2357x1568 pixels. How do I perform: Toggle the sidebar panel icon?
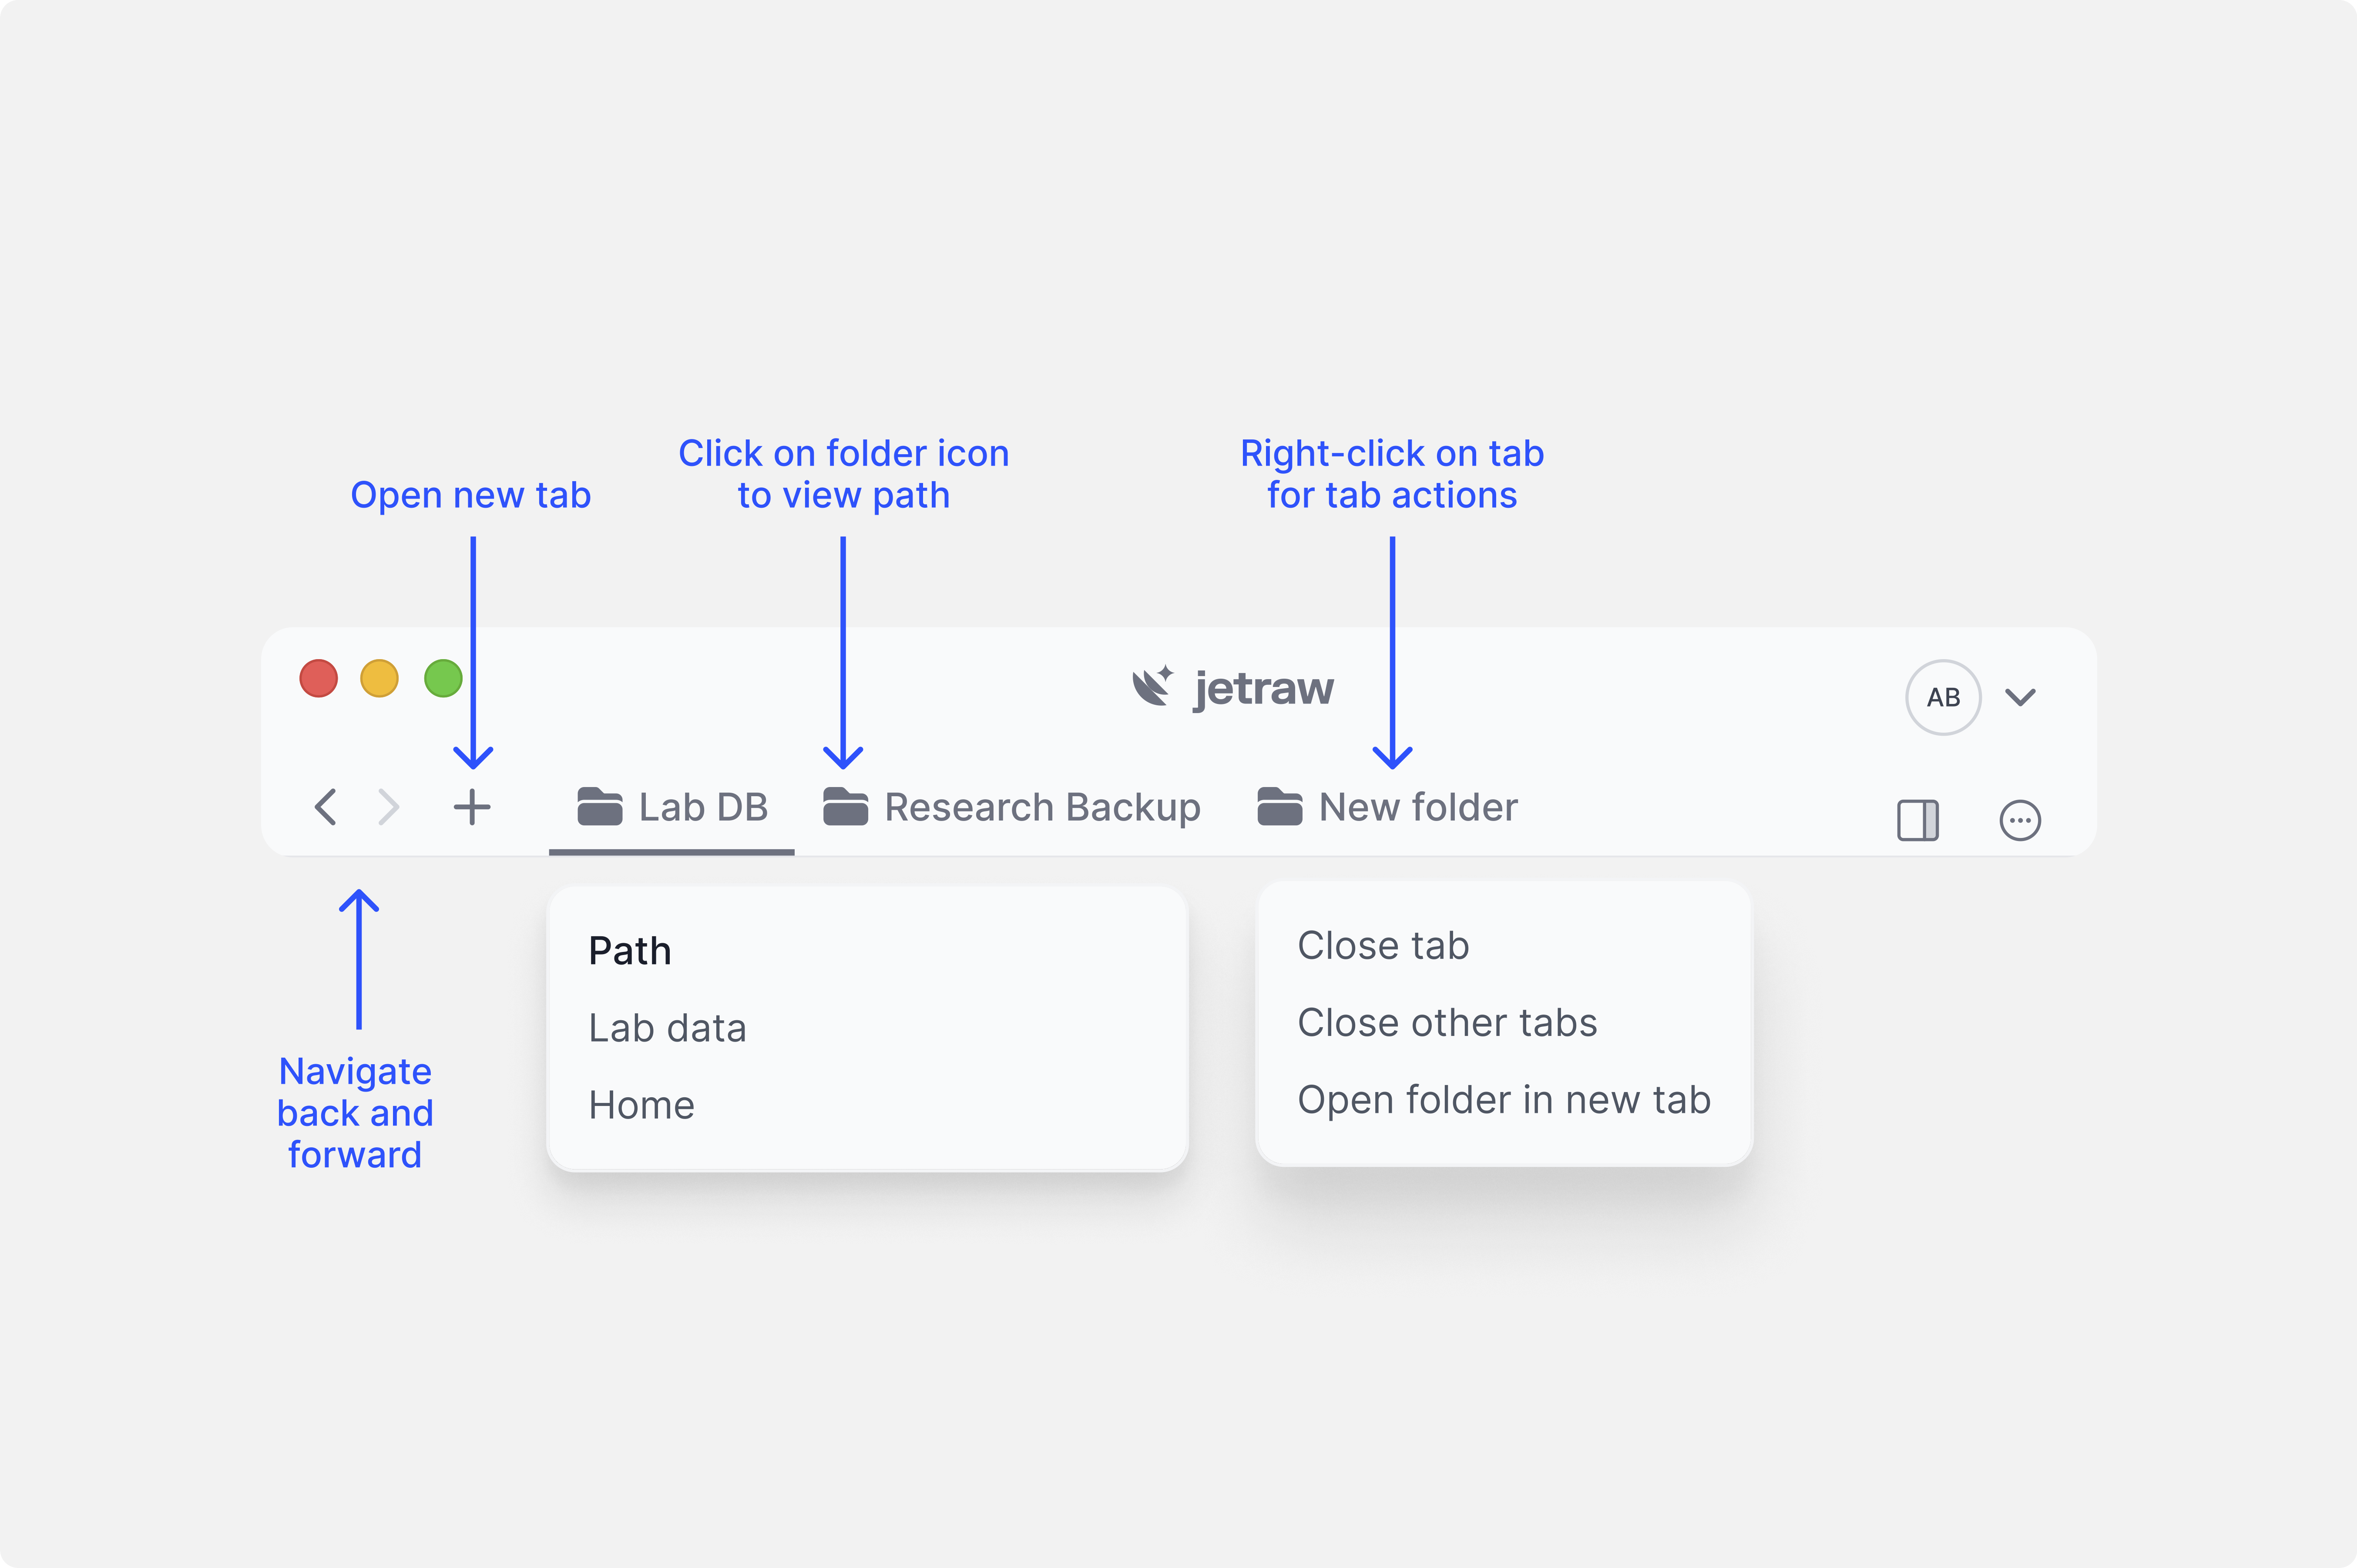click(x=1917, y=820)
